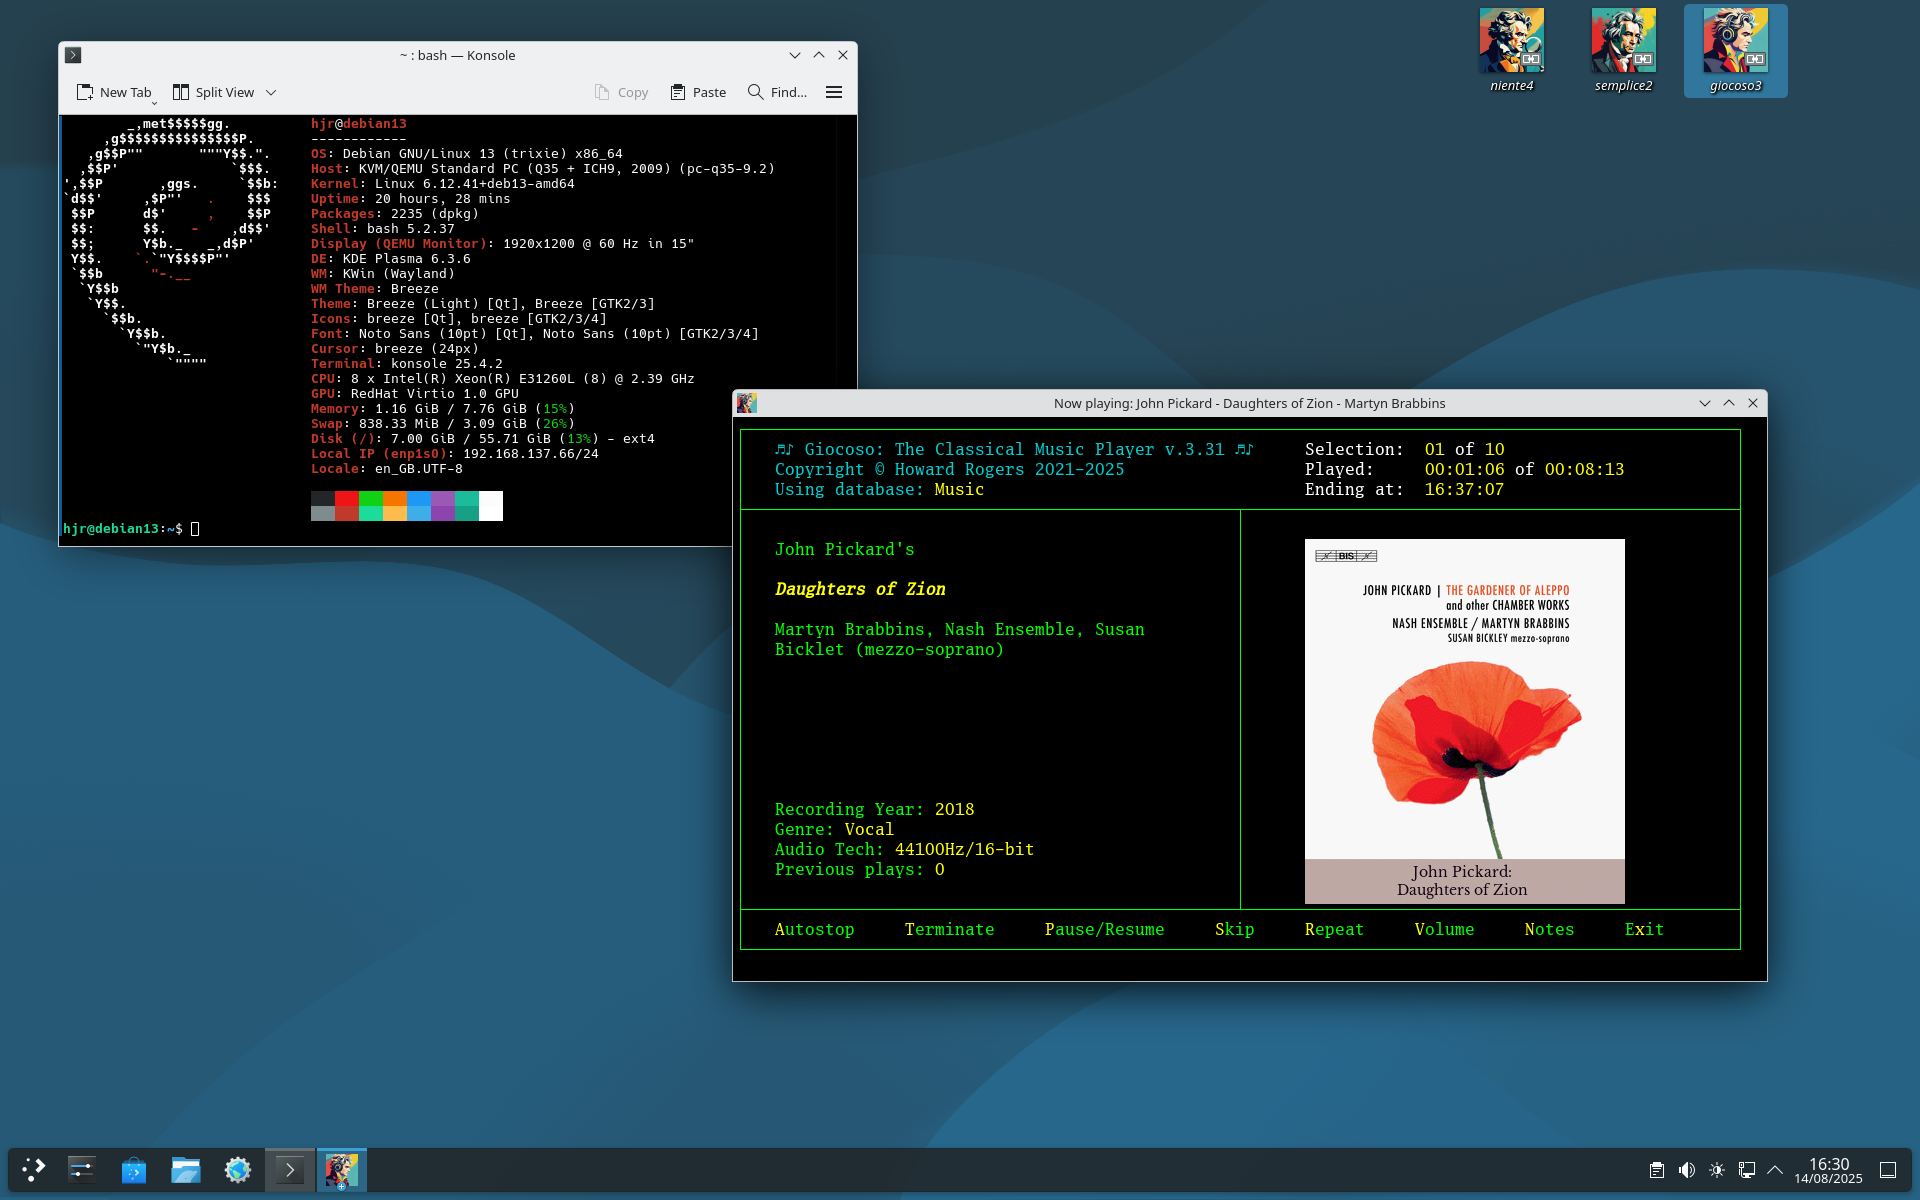Click the Konsole title "~ : bash — Konsole"
The width and height of the screenshot is (1920, 1200).
coord(457,55)
